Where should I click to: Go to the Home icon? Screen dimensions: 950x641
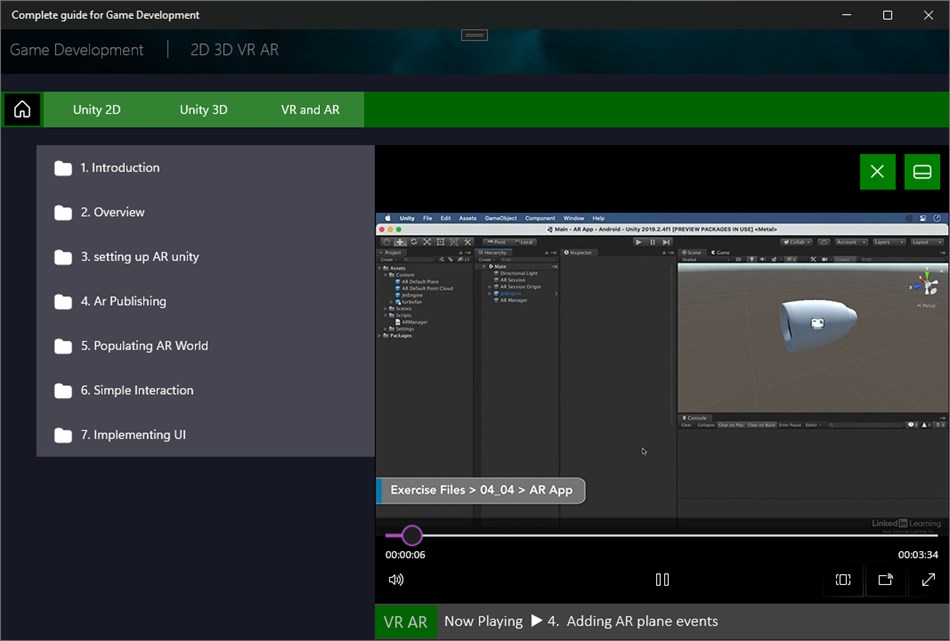coord(22,110)
